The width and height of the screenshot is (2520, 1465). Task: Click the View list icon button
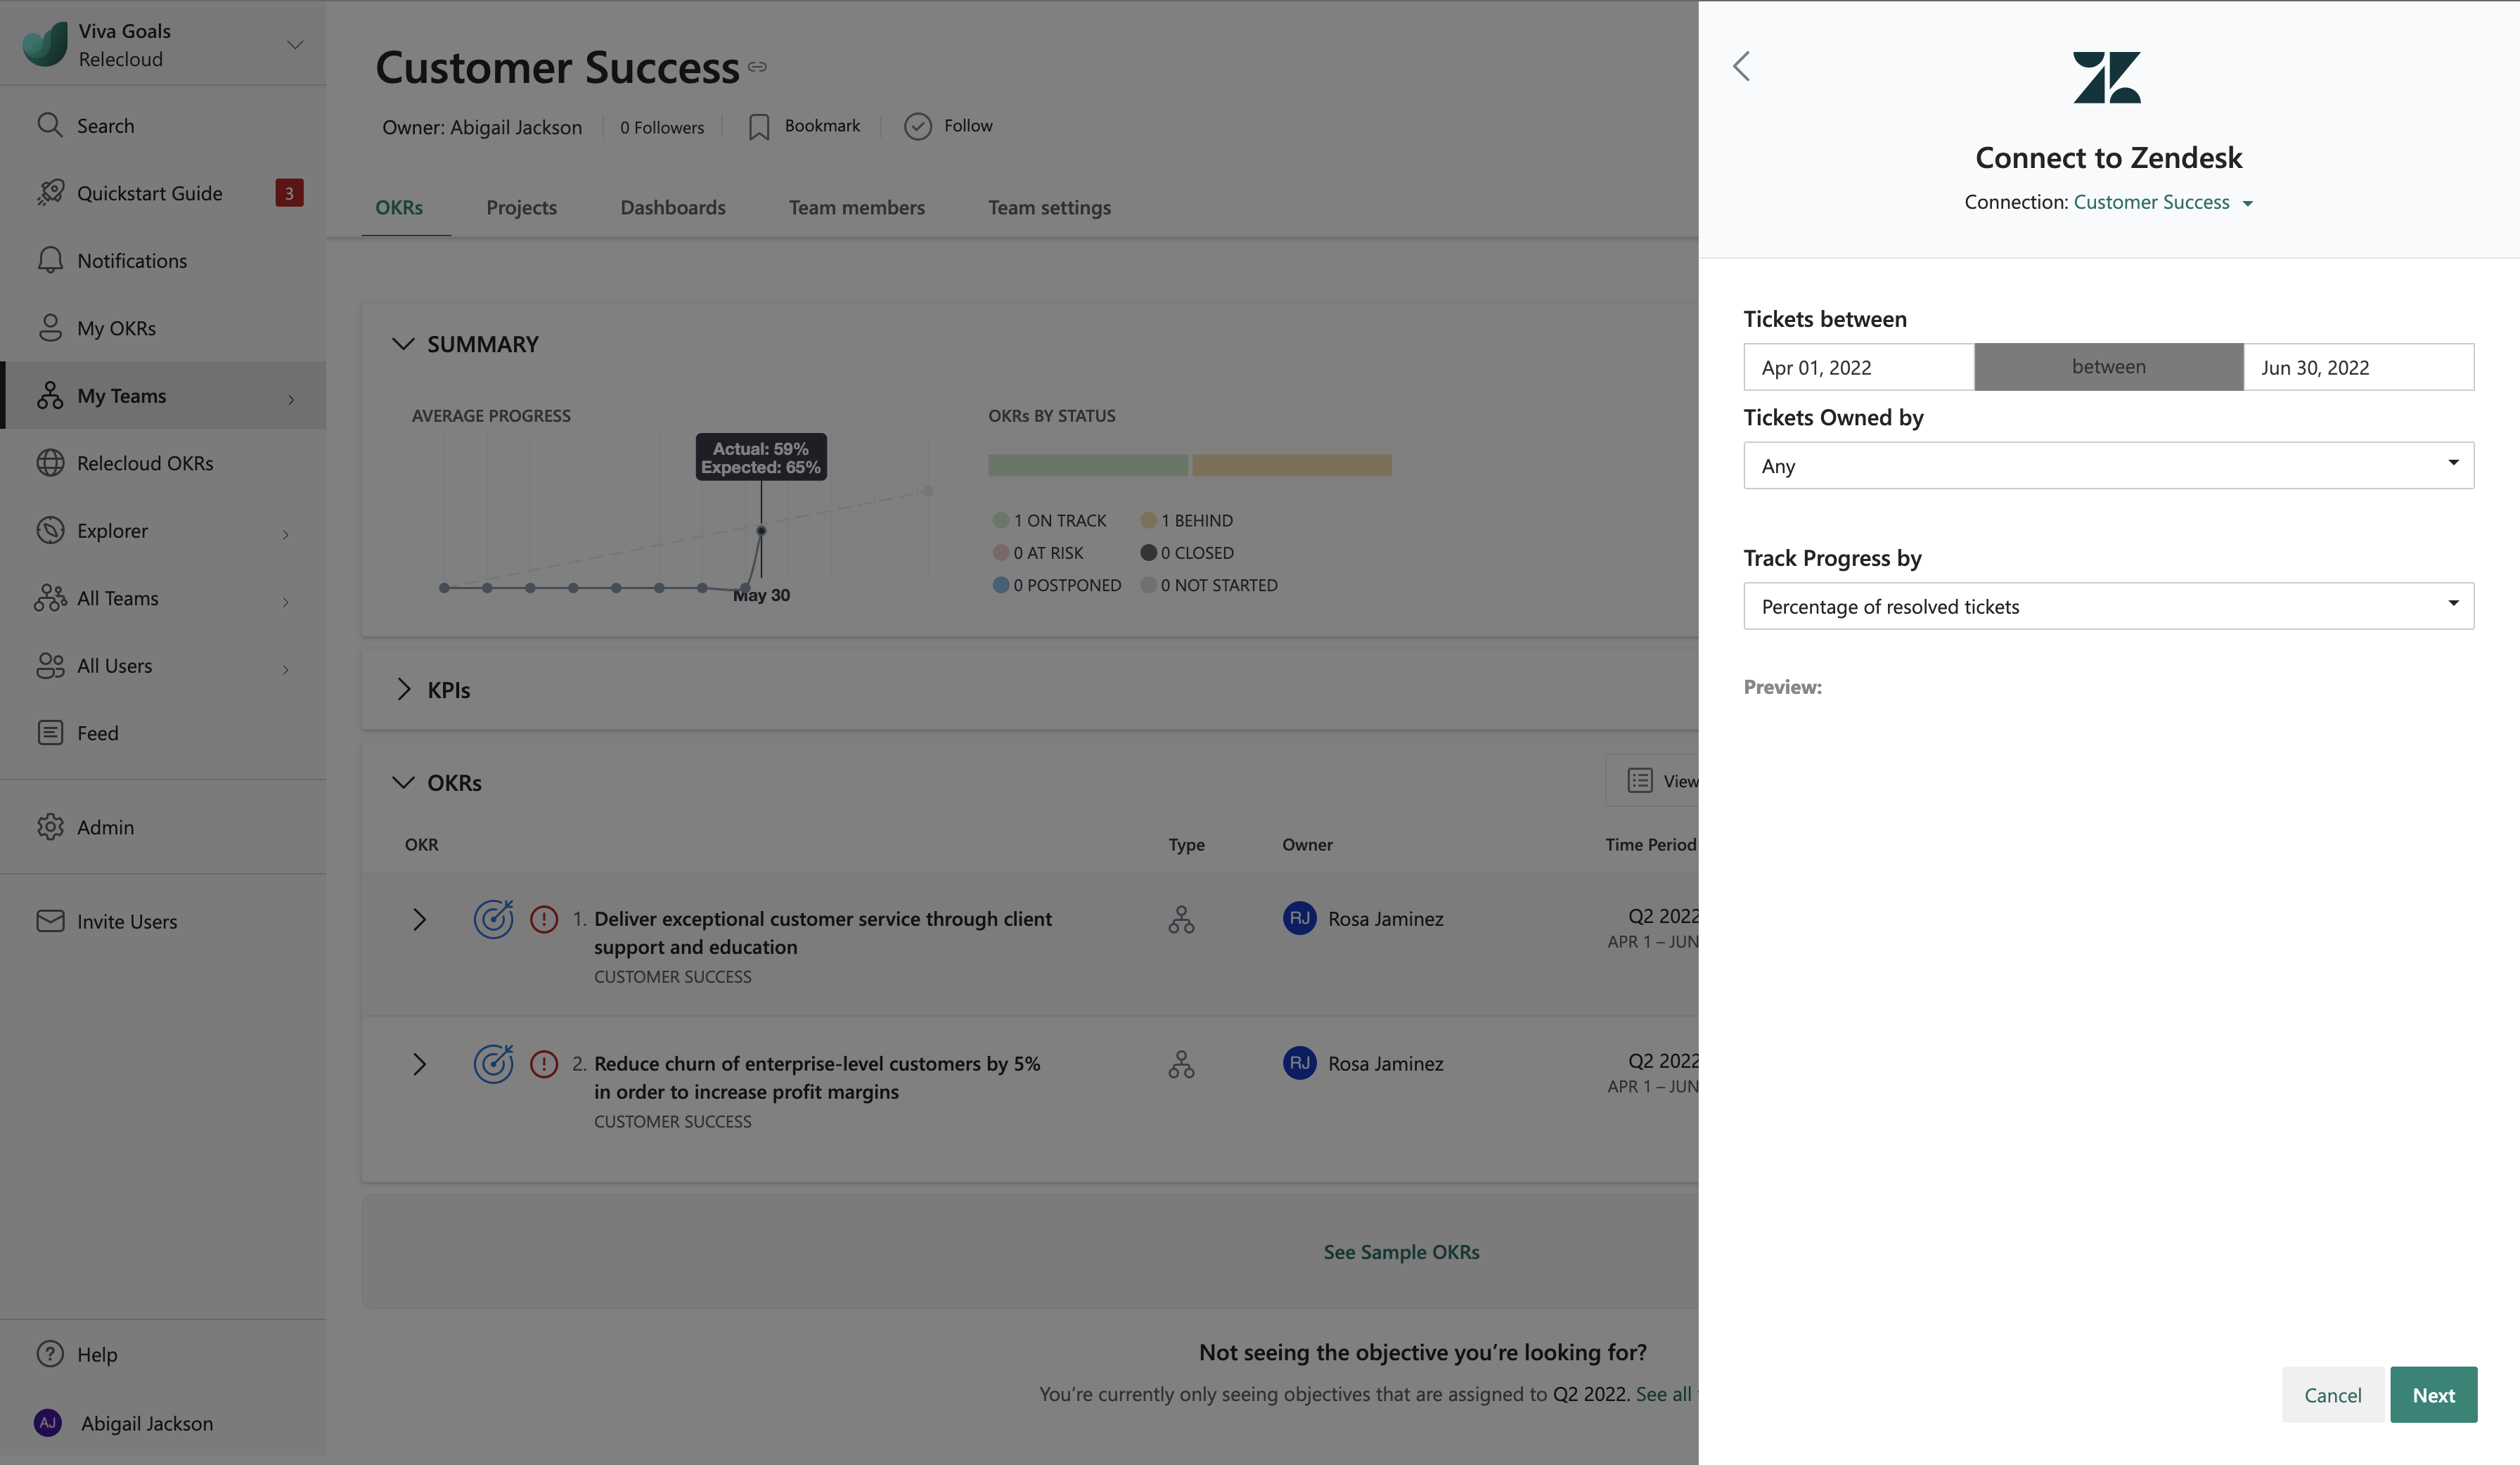pos(1640,780)
